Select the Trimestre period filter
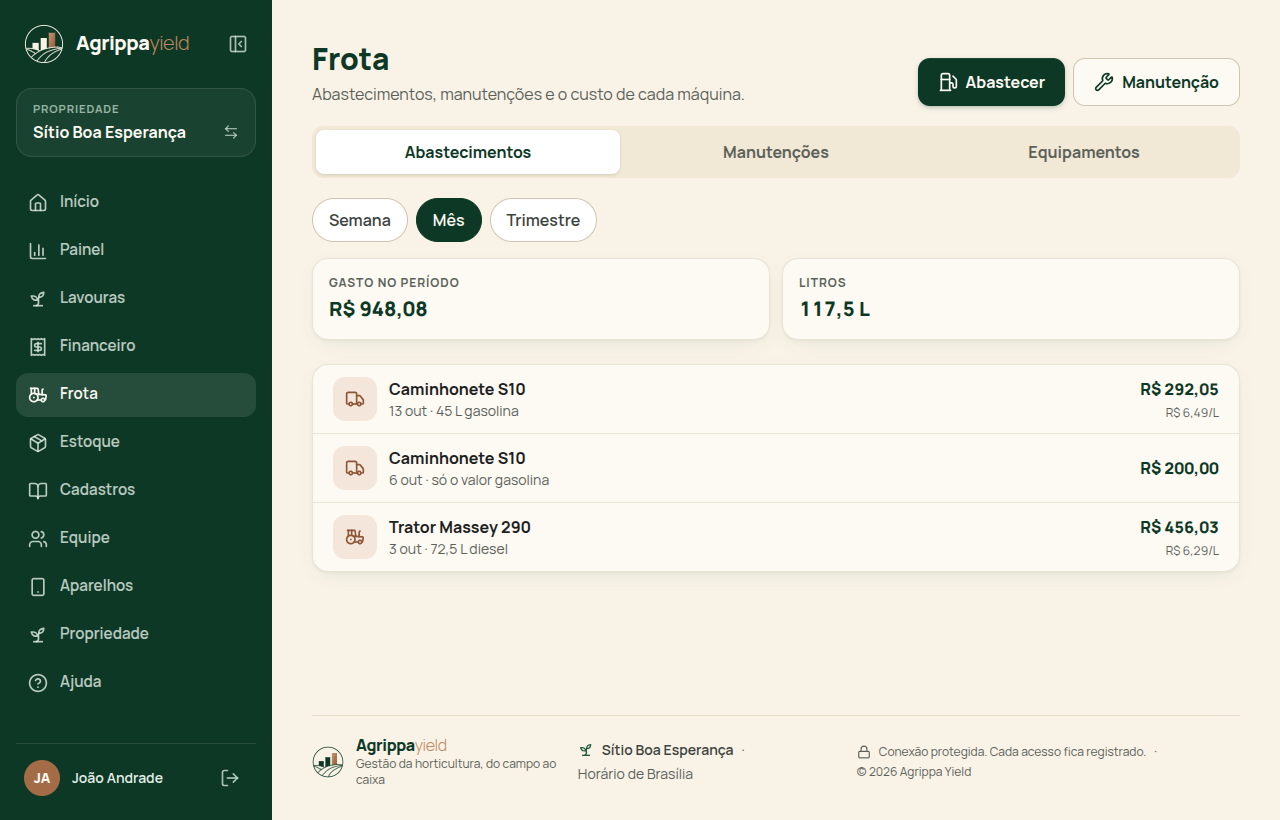Screen dimensions: 1280x820 pos(543,220)
